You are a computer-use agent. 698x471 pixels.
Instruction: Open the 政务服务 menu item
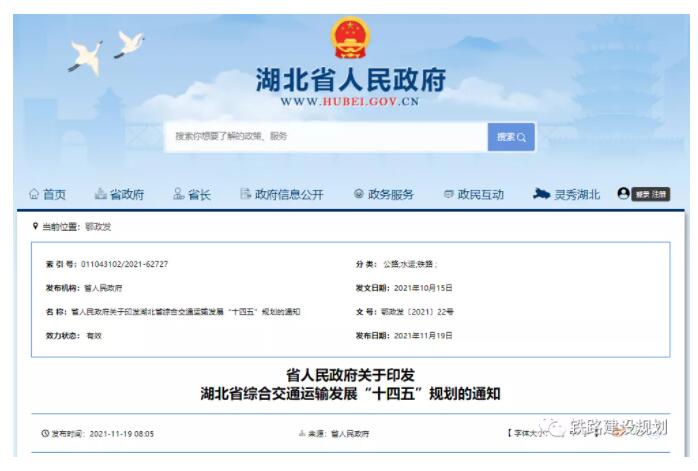[x=390, y=194]
